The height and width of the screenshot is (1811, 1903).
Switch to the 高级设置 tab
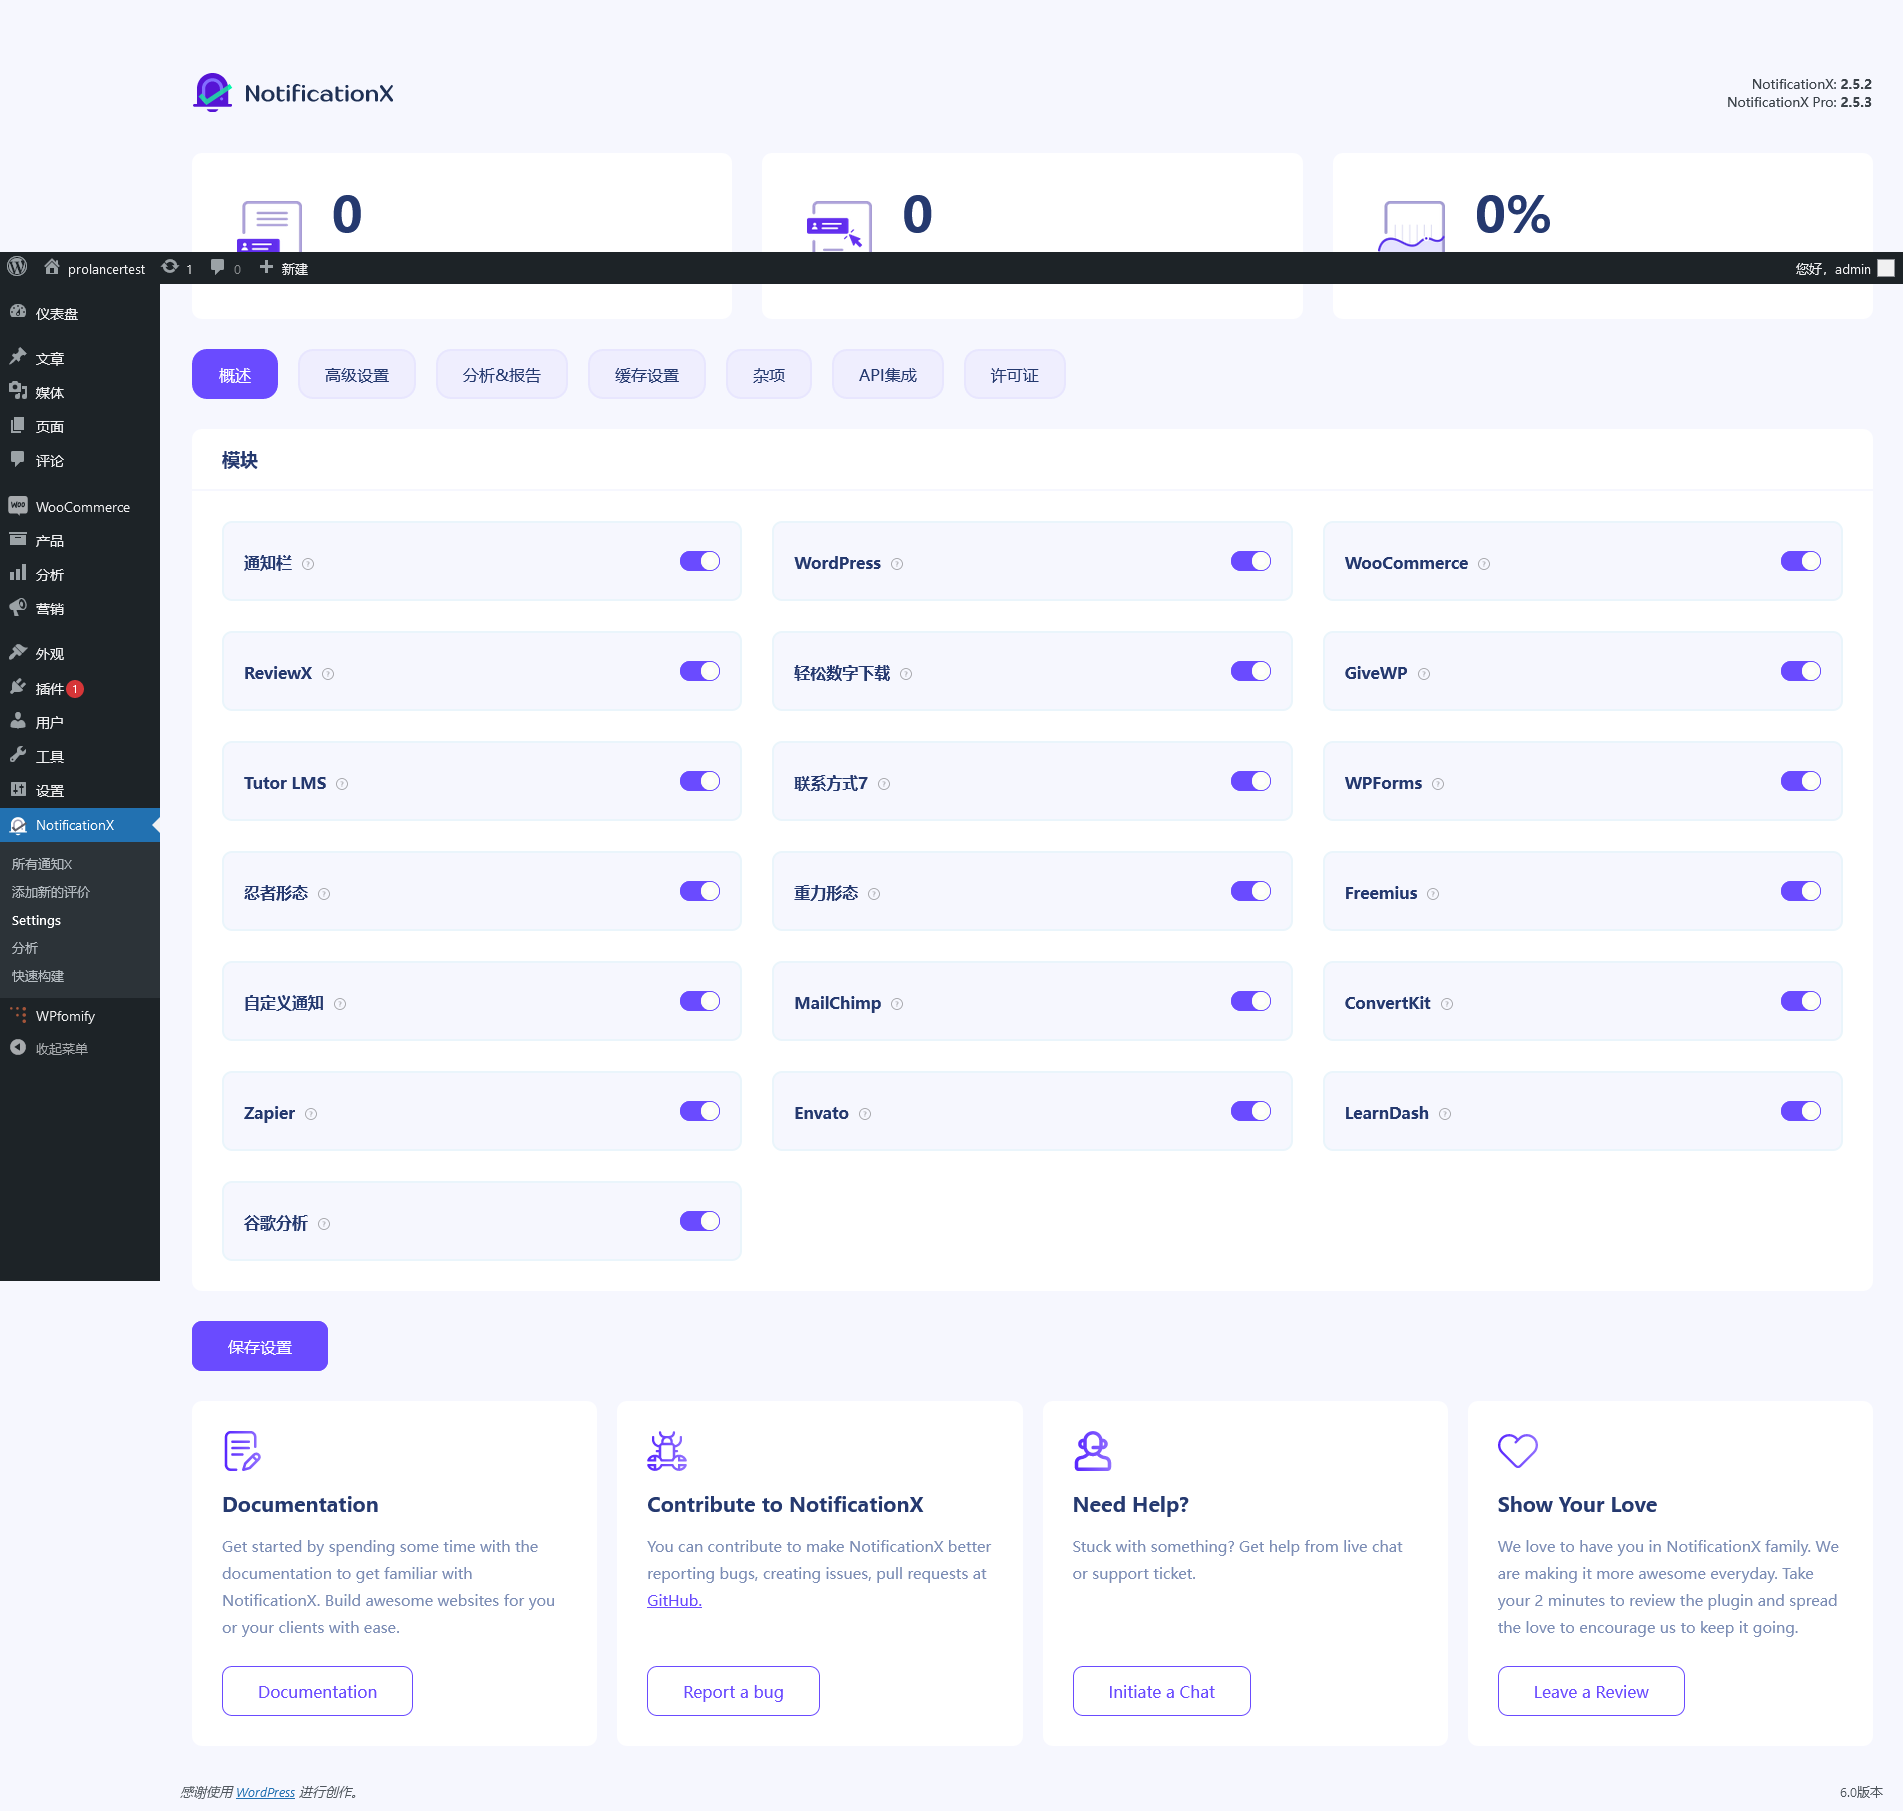click(x=357, y=375)
